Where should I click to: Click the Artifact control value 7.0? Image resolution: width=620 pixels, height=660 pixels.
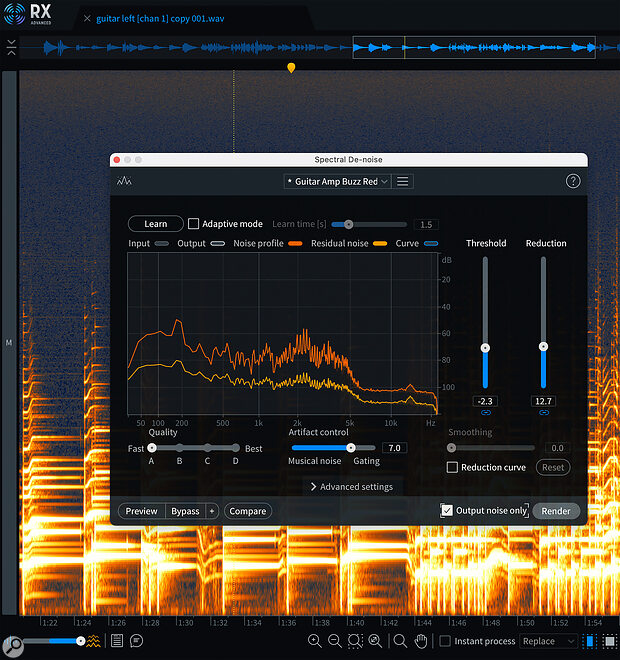tap(394, 448)
